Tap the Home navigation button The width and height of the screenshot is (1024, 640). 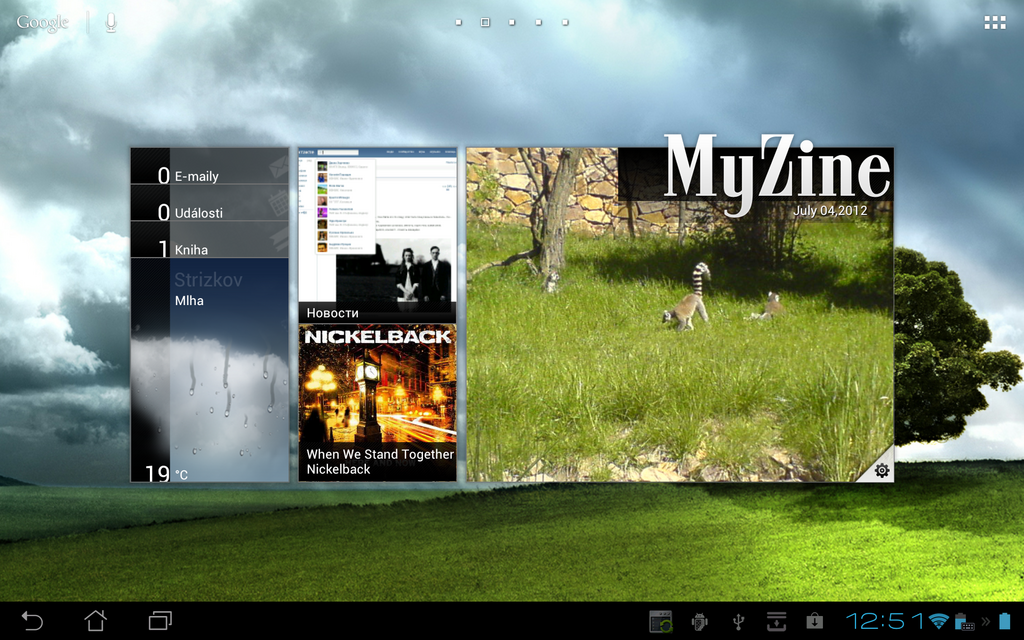pos(95,621)
